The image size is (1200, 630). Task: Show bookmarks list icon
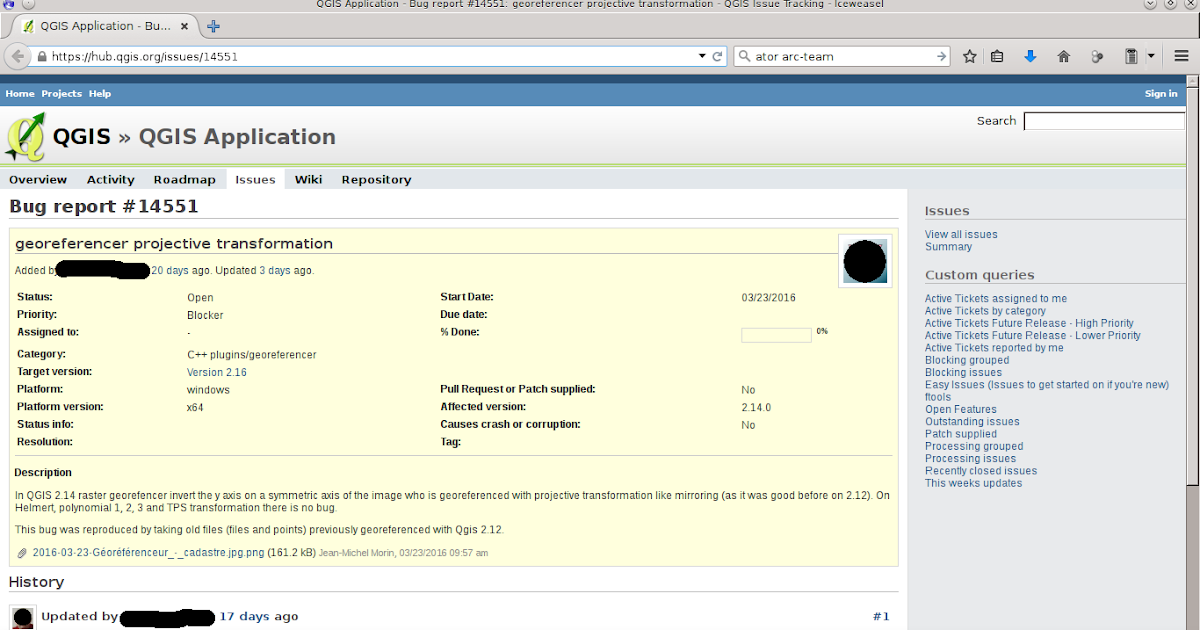click(997, 57)
